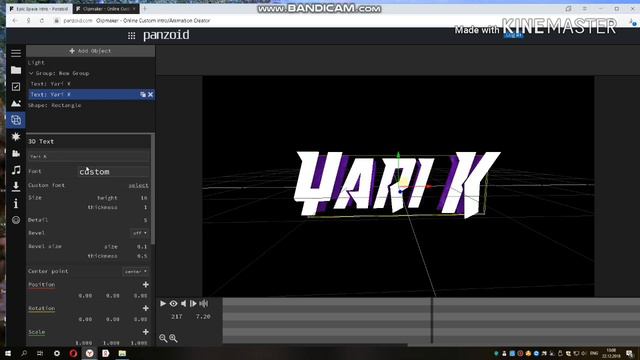
Task: Switch to the Clipmaker browser tab
Action: (106, 9)
